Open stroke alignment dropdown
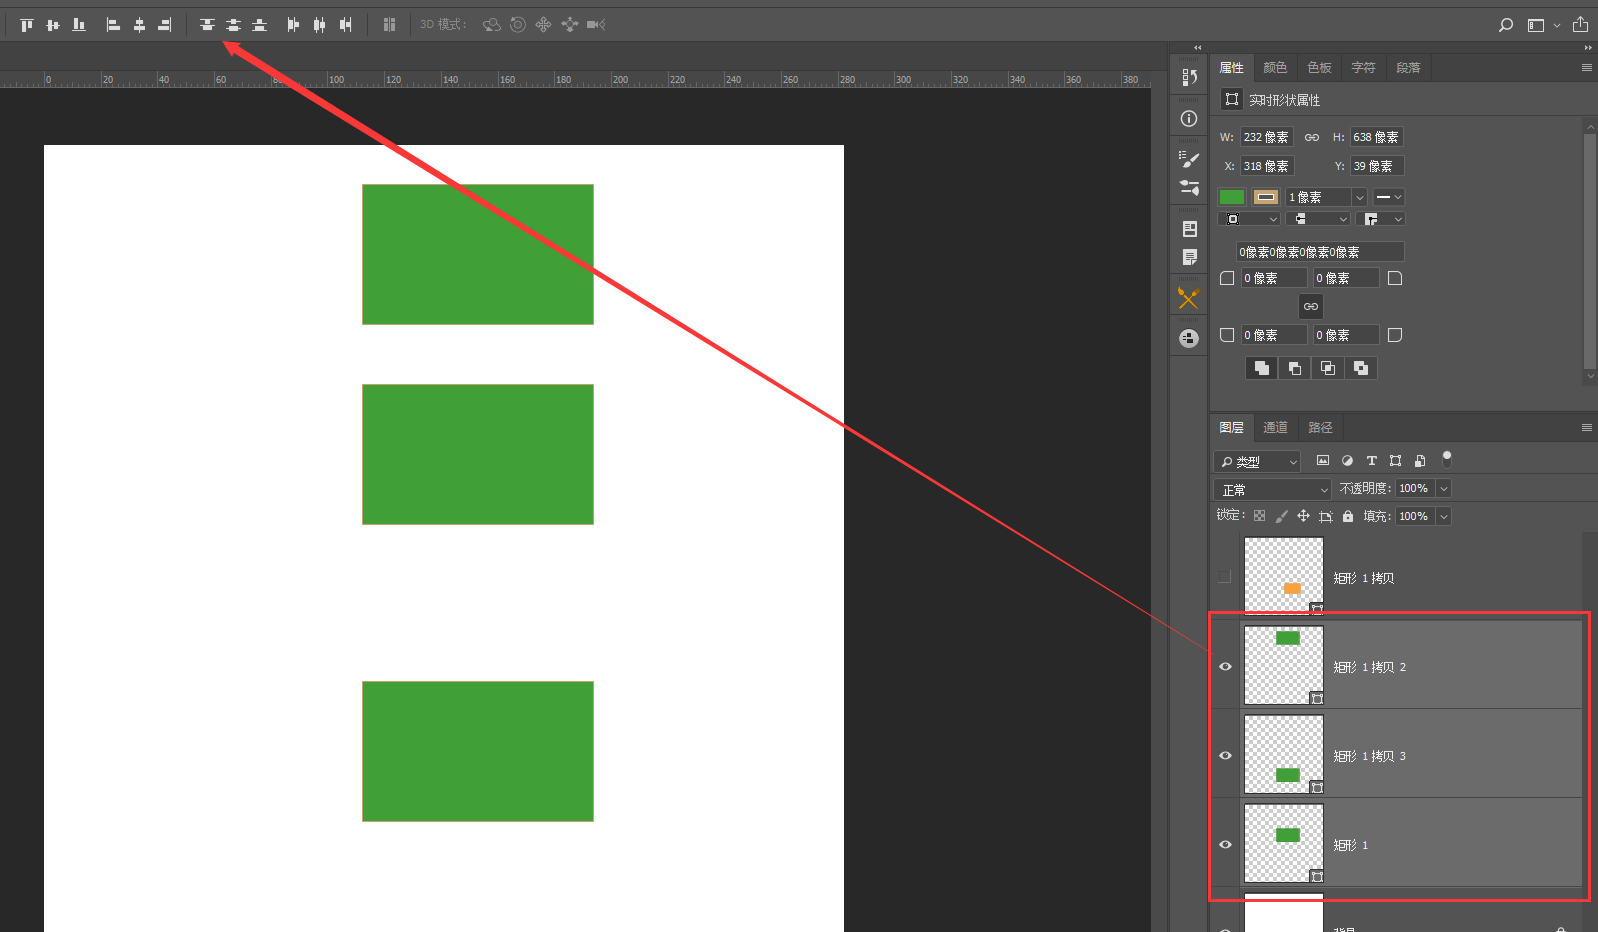 (1250, 219)
